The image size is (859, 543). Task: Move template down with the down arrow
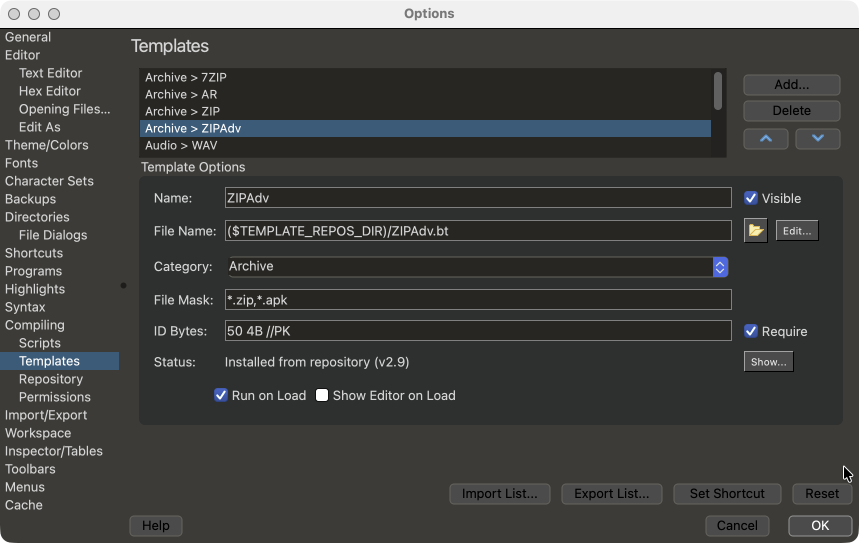click(x=817, y=139)
